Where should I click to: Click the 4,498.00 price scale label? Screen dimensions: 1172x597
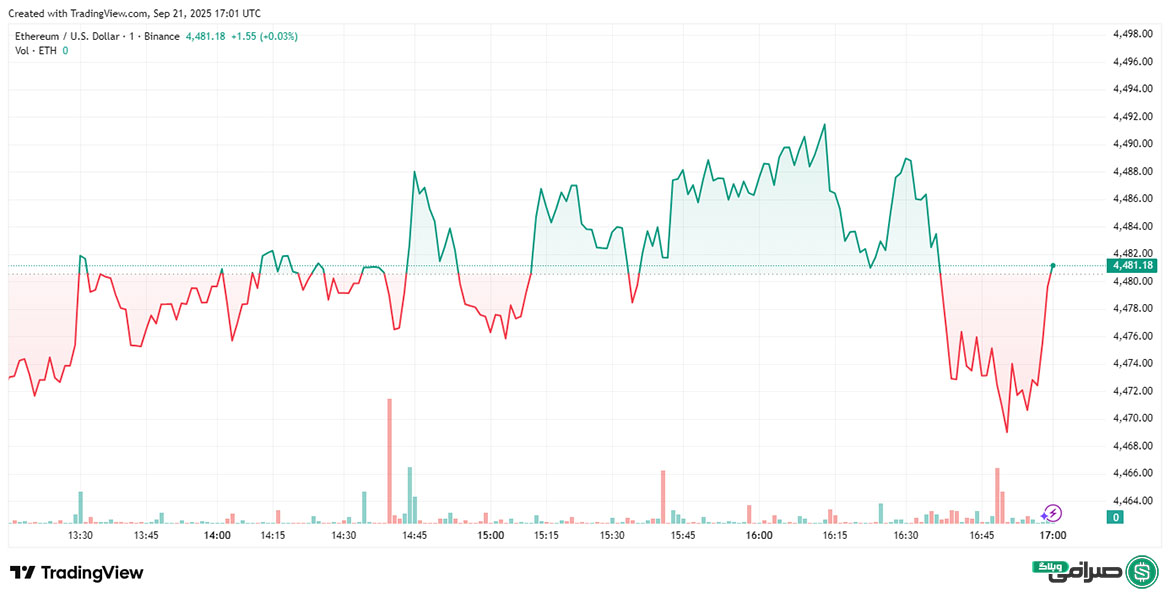tap(1133, 34)
